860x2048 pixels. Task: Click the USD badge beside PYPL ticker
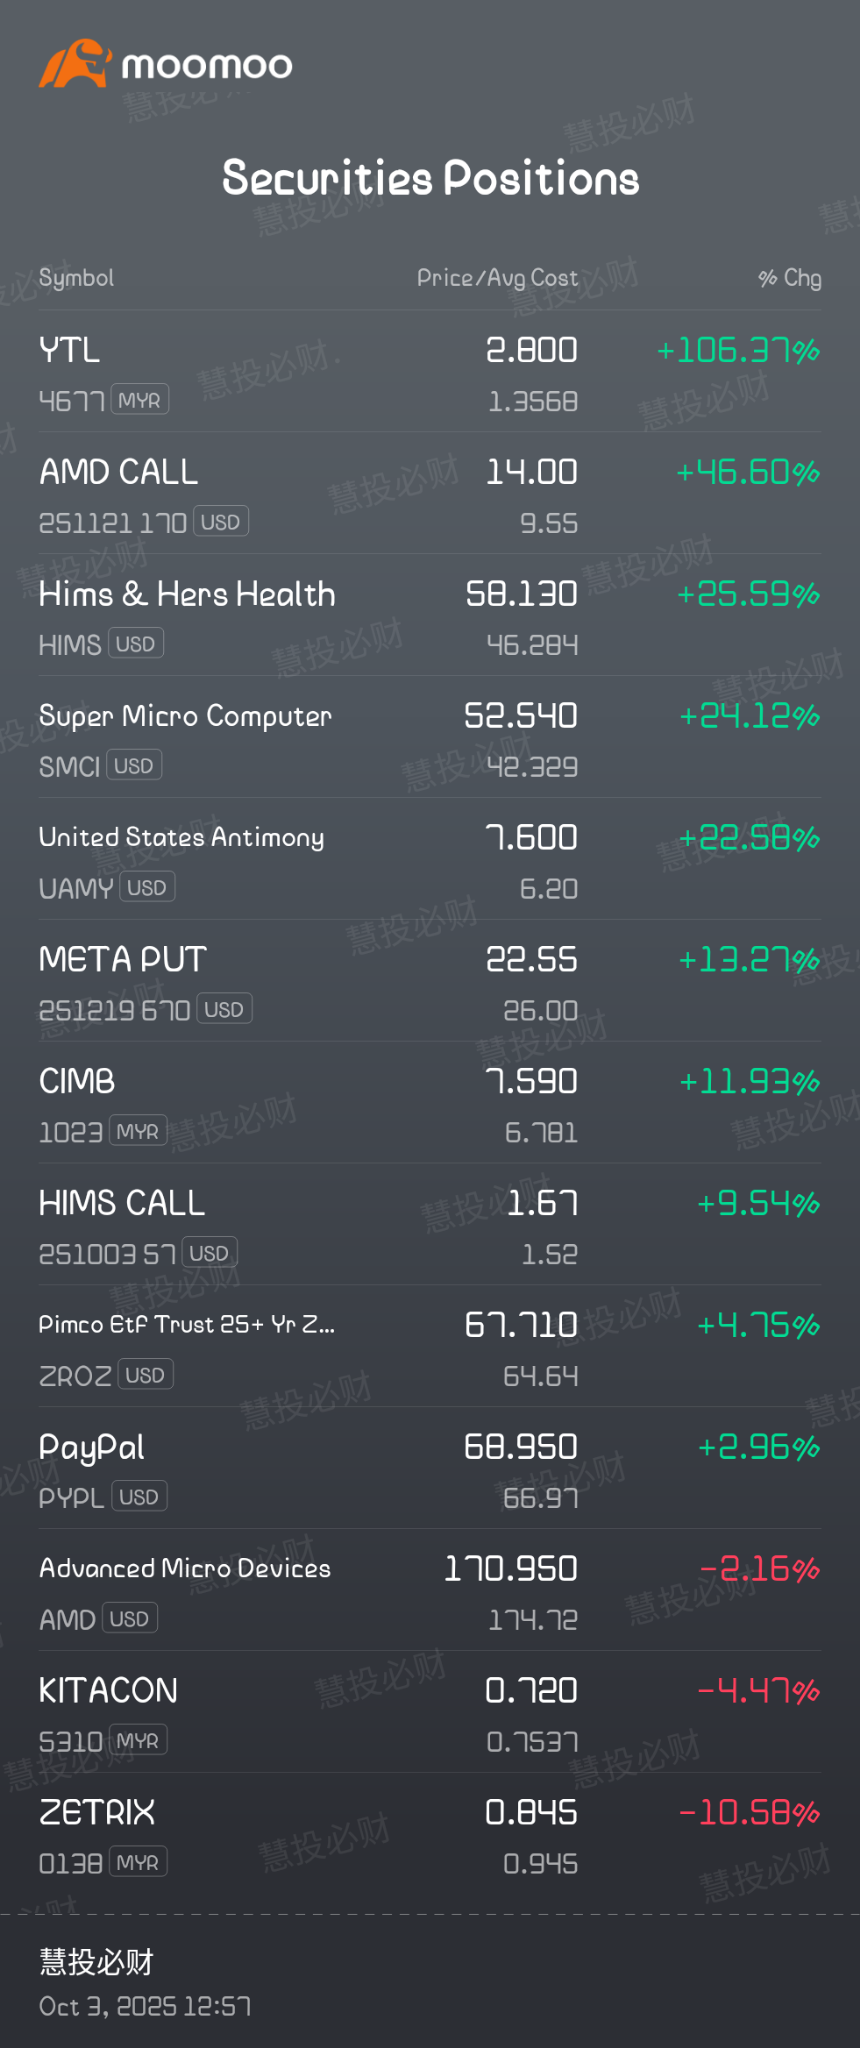point(139,1497)
